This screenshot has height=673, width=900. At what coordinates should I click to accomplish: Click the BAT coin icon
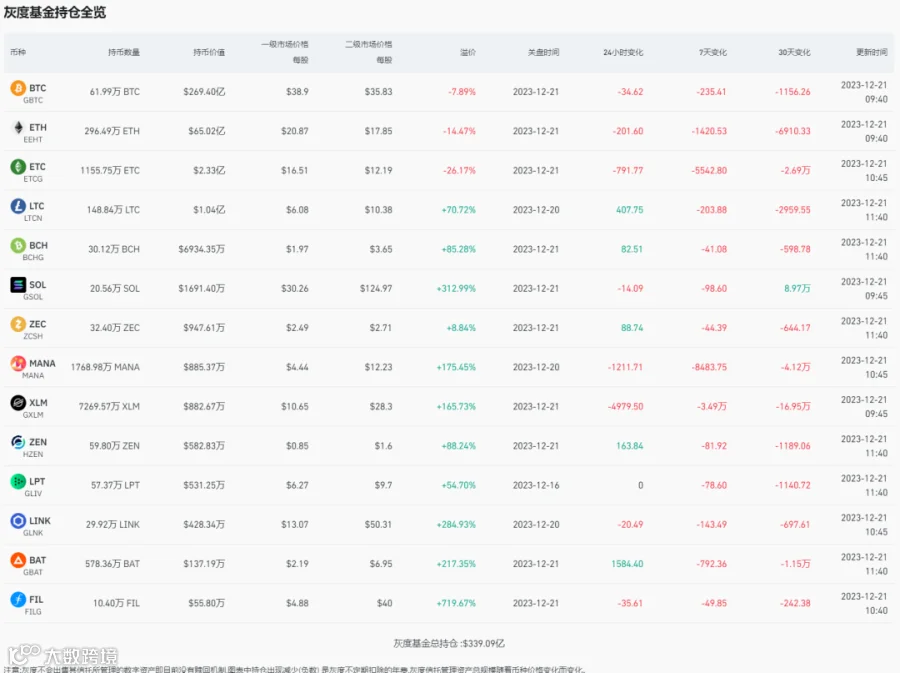tap(18, 560)
